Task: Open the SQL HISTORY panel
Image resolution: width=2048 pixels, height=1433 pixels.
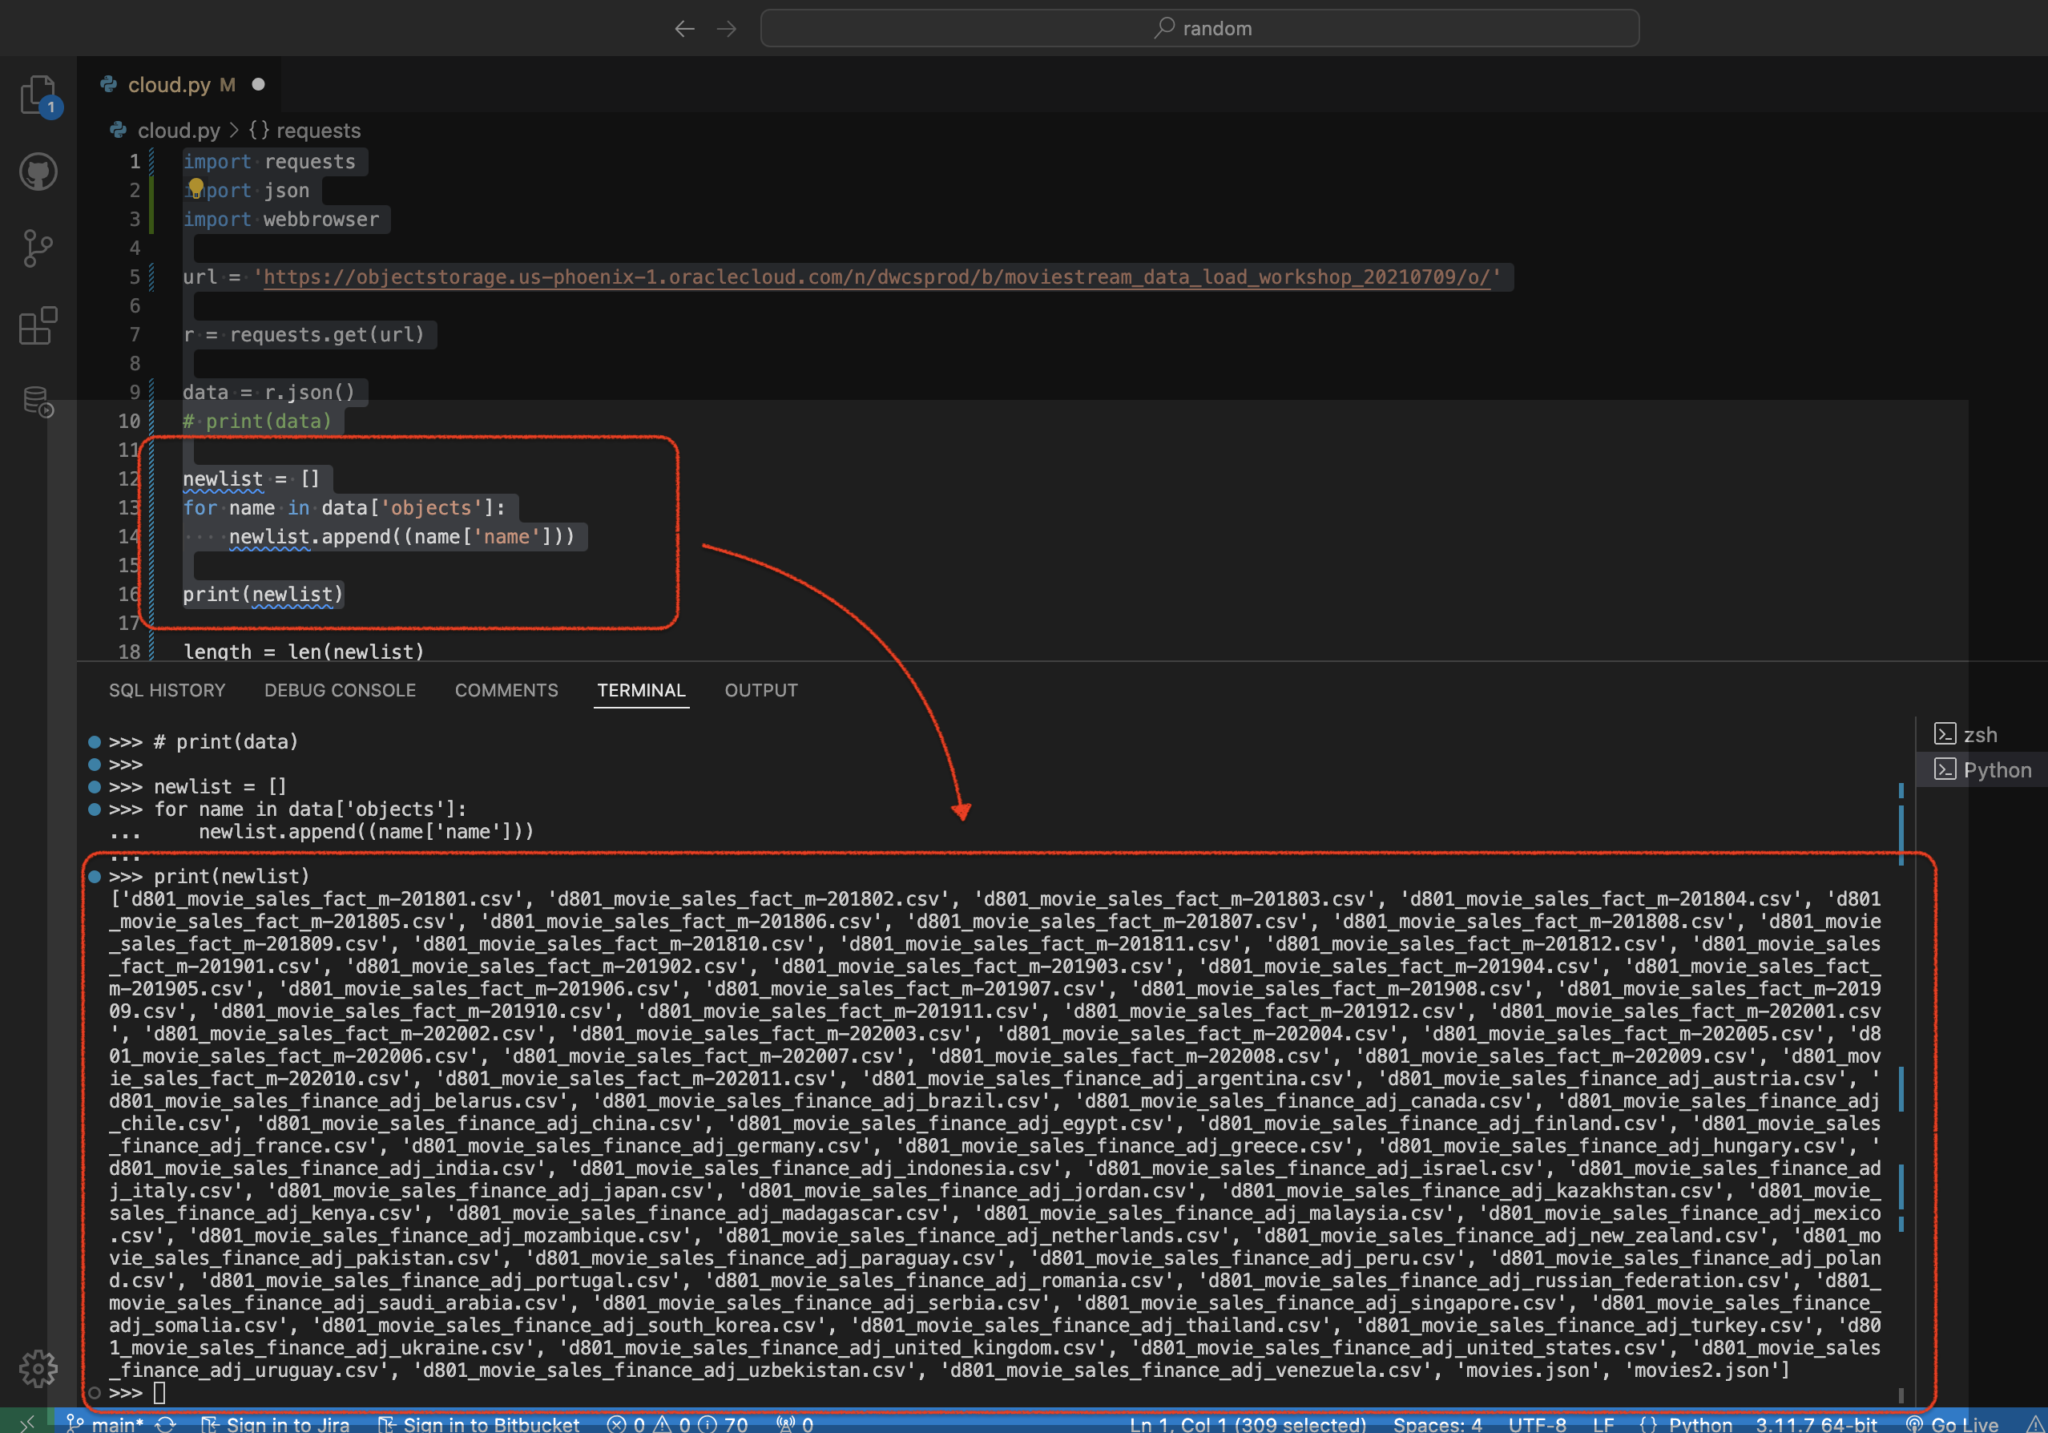Action: 166,690
